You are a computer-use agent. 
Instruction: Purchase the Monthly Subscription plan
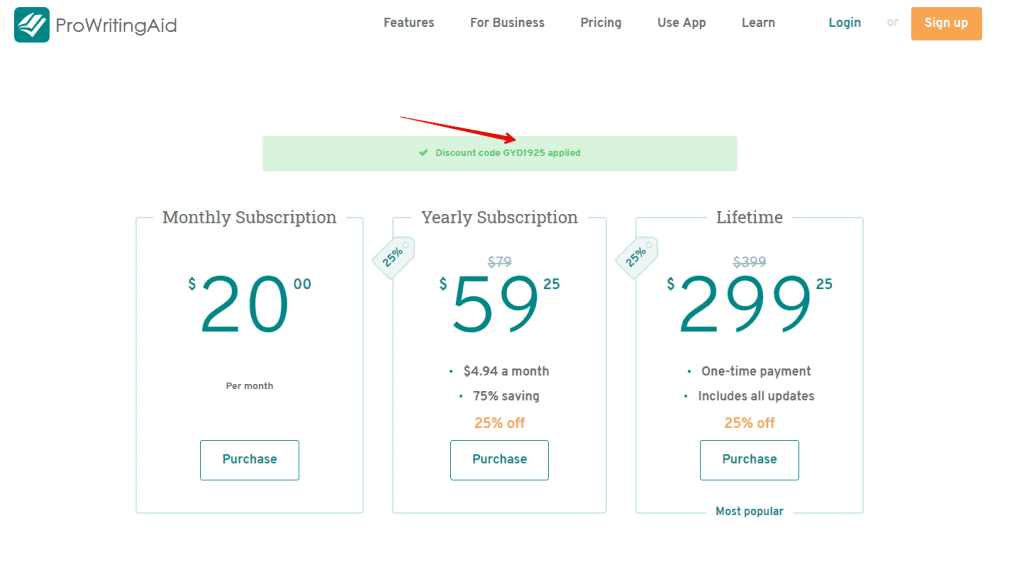click(x=249, y=460)
